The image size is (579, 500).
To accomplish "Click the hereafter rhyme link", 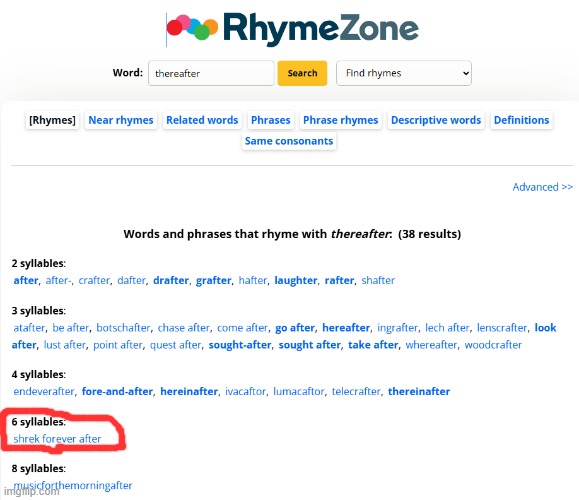I will click(x=346, y=328).
